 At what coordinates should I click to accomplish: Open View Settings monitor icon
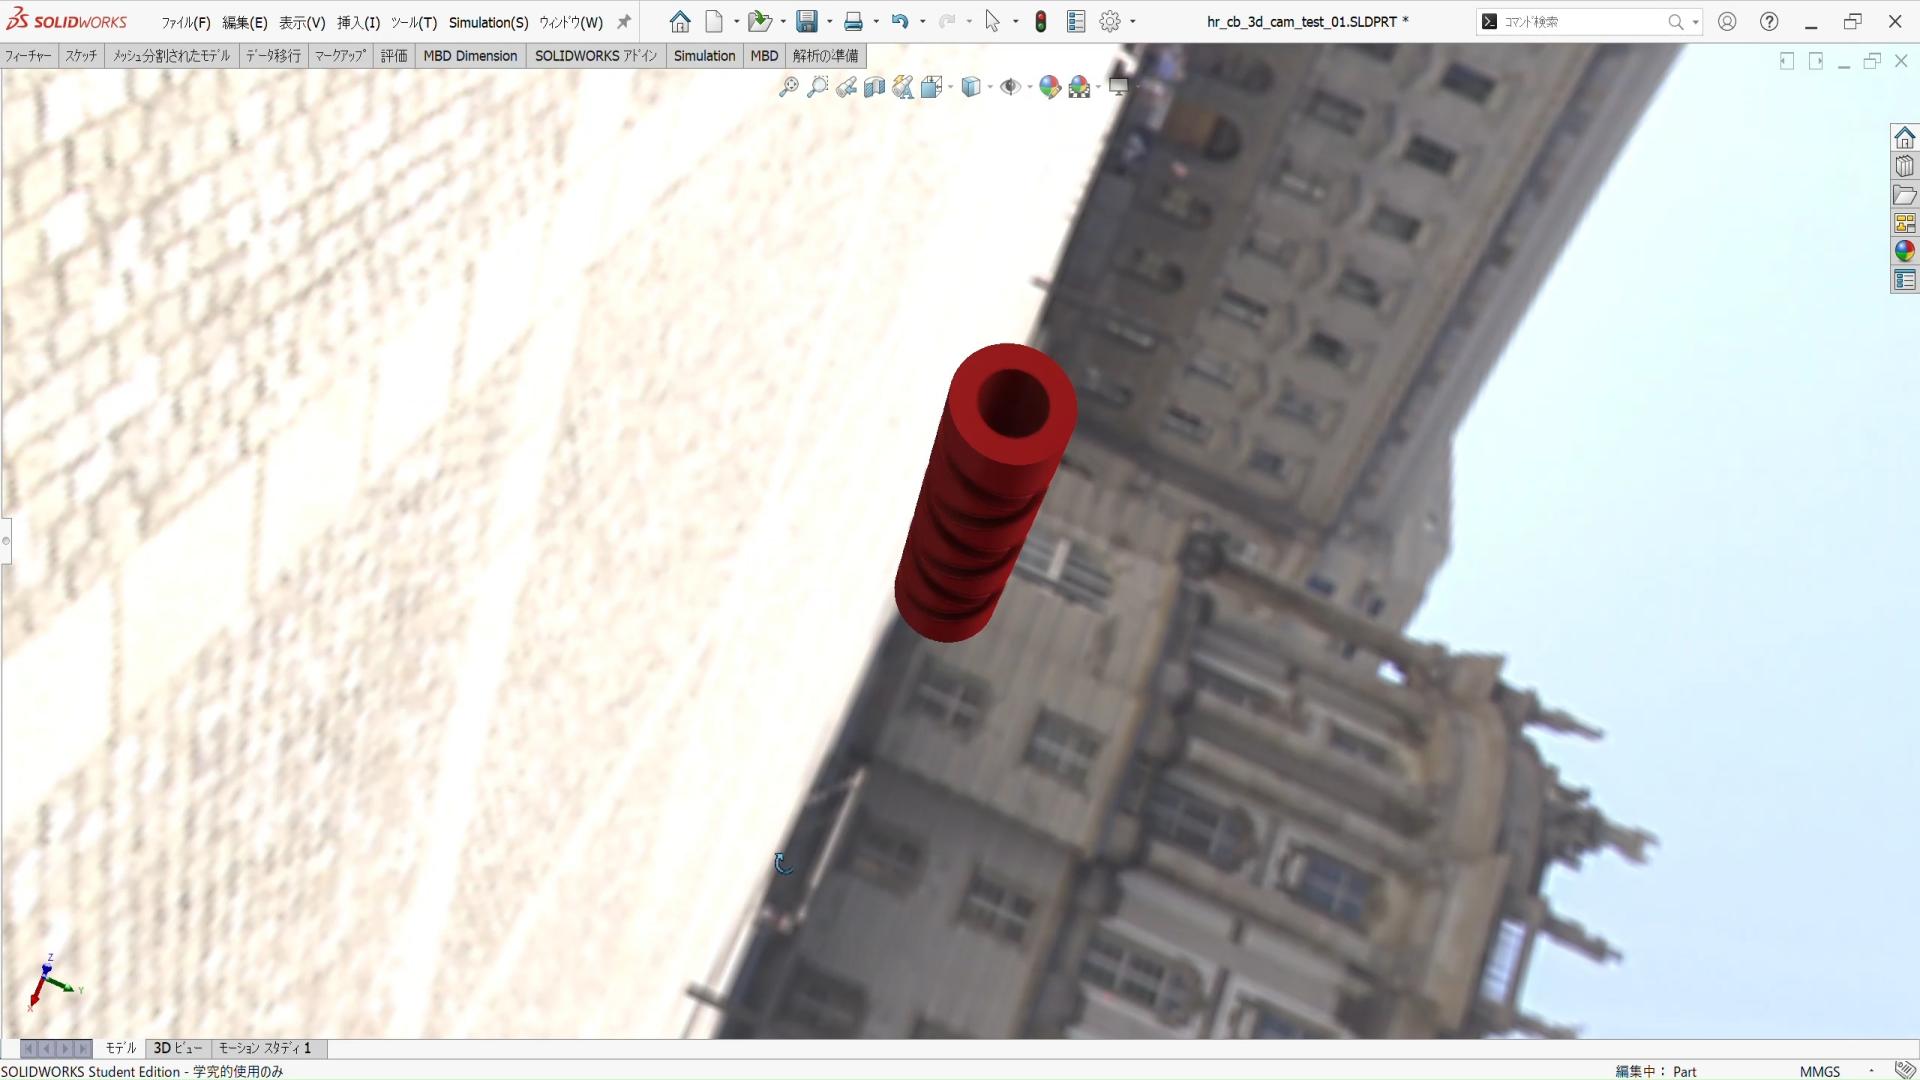tap(1119, 87)
